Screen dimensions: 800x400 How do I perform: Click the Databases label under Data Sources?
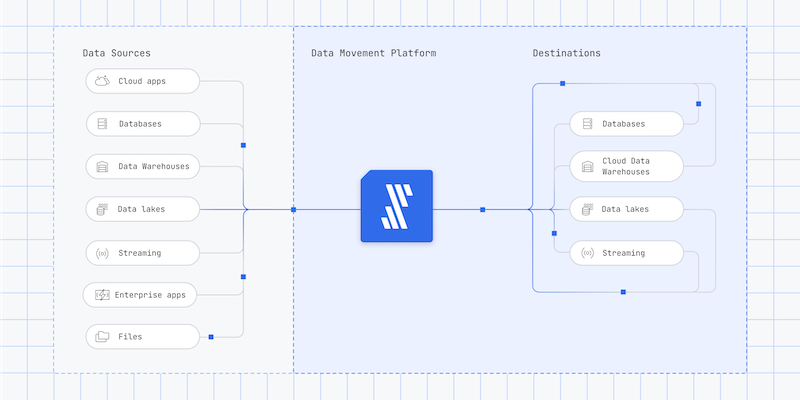(140, 124)
